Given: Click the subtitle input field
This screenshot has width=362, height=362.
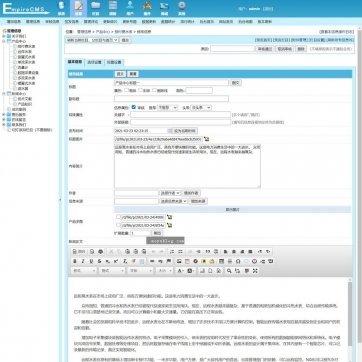Looking at the screenshot, I should click(171, 99).
